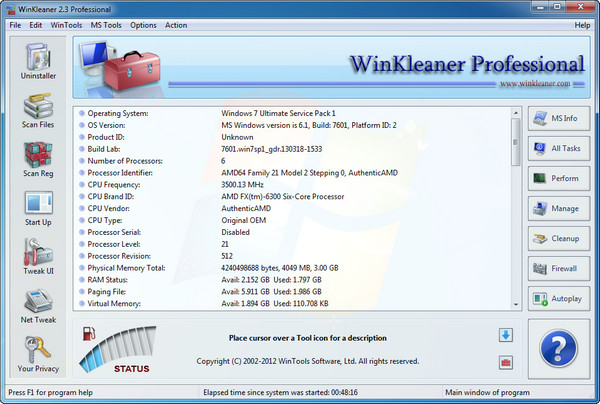Select the CPU Vendor row
600x404 pixels.
click(x=293, y=208)
